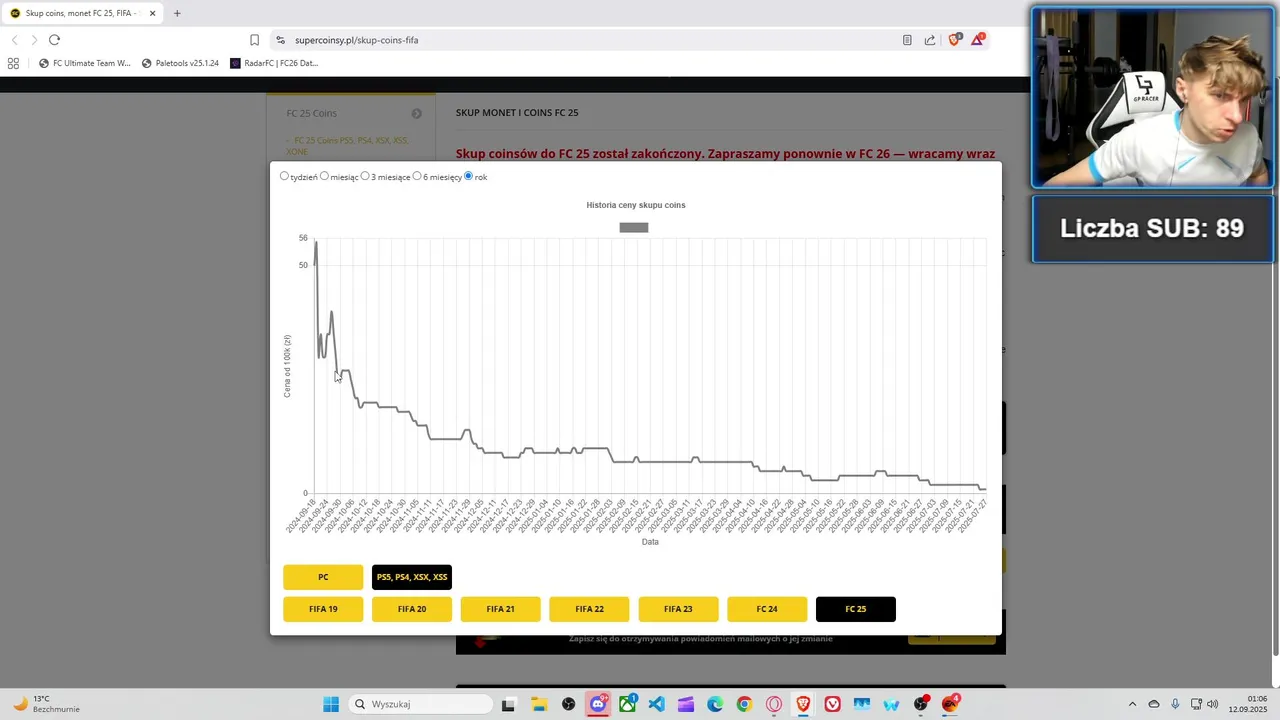Open Opera GX from the taskbar

click(774, 704)
